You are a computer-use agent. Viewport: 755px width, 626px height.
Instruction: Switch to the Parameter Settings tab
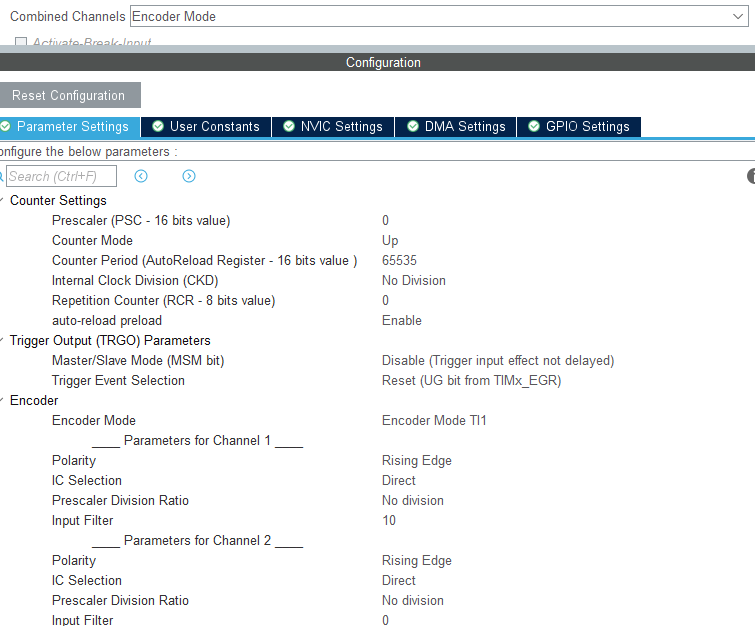pos(70,127)
